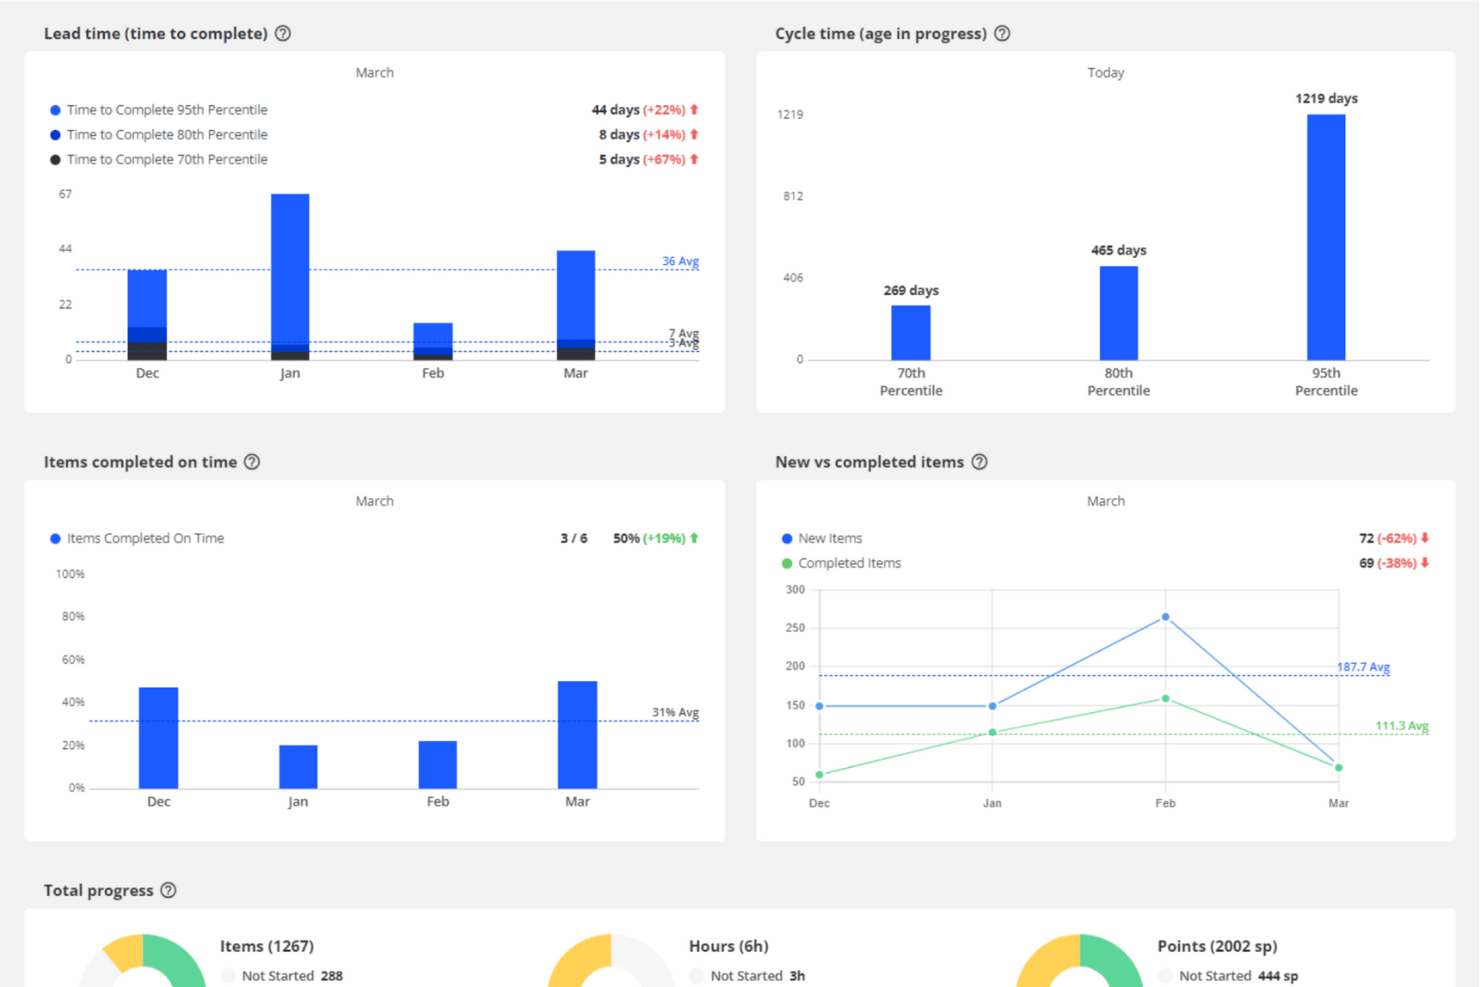Click the New Items Dec data point
1480x987 pixels.
[820, 706]
